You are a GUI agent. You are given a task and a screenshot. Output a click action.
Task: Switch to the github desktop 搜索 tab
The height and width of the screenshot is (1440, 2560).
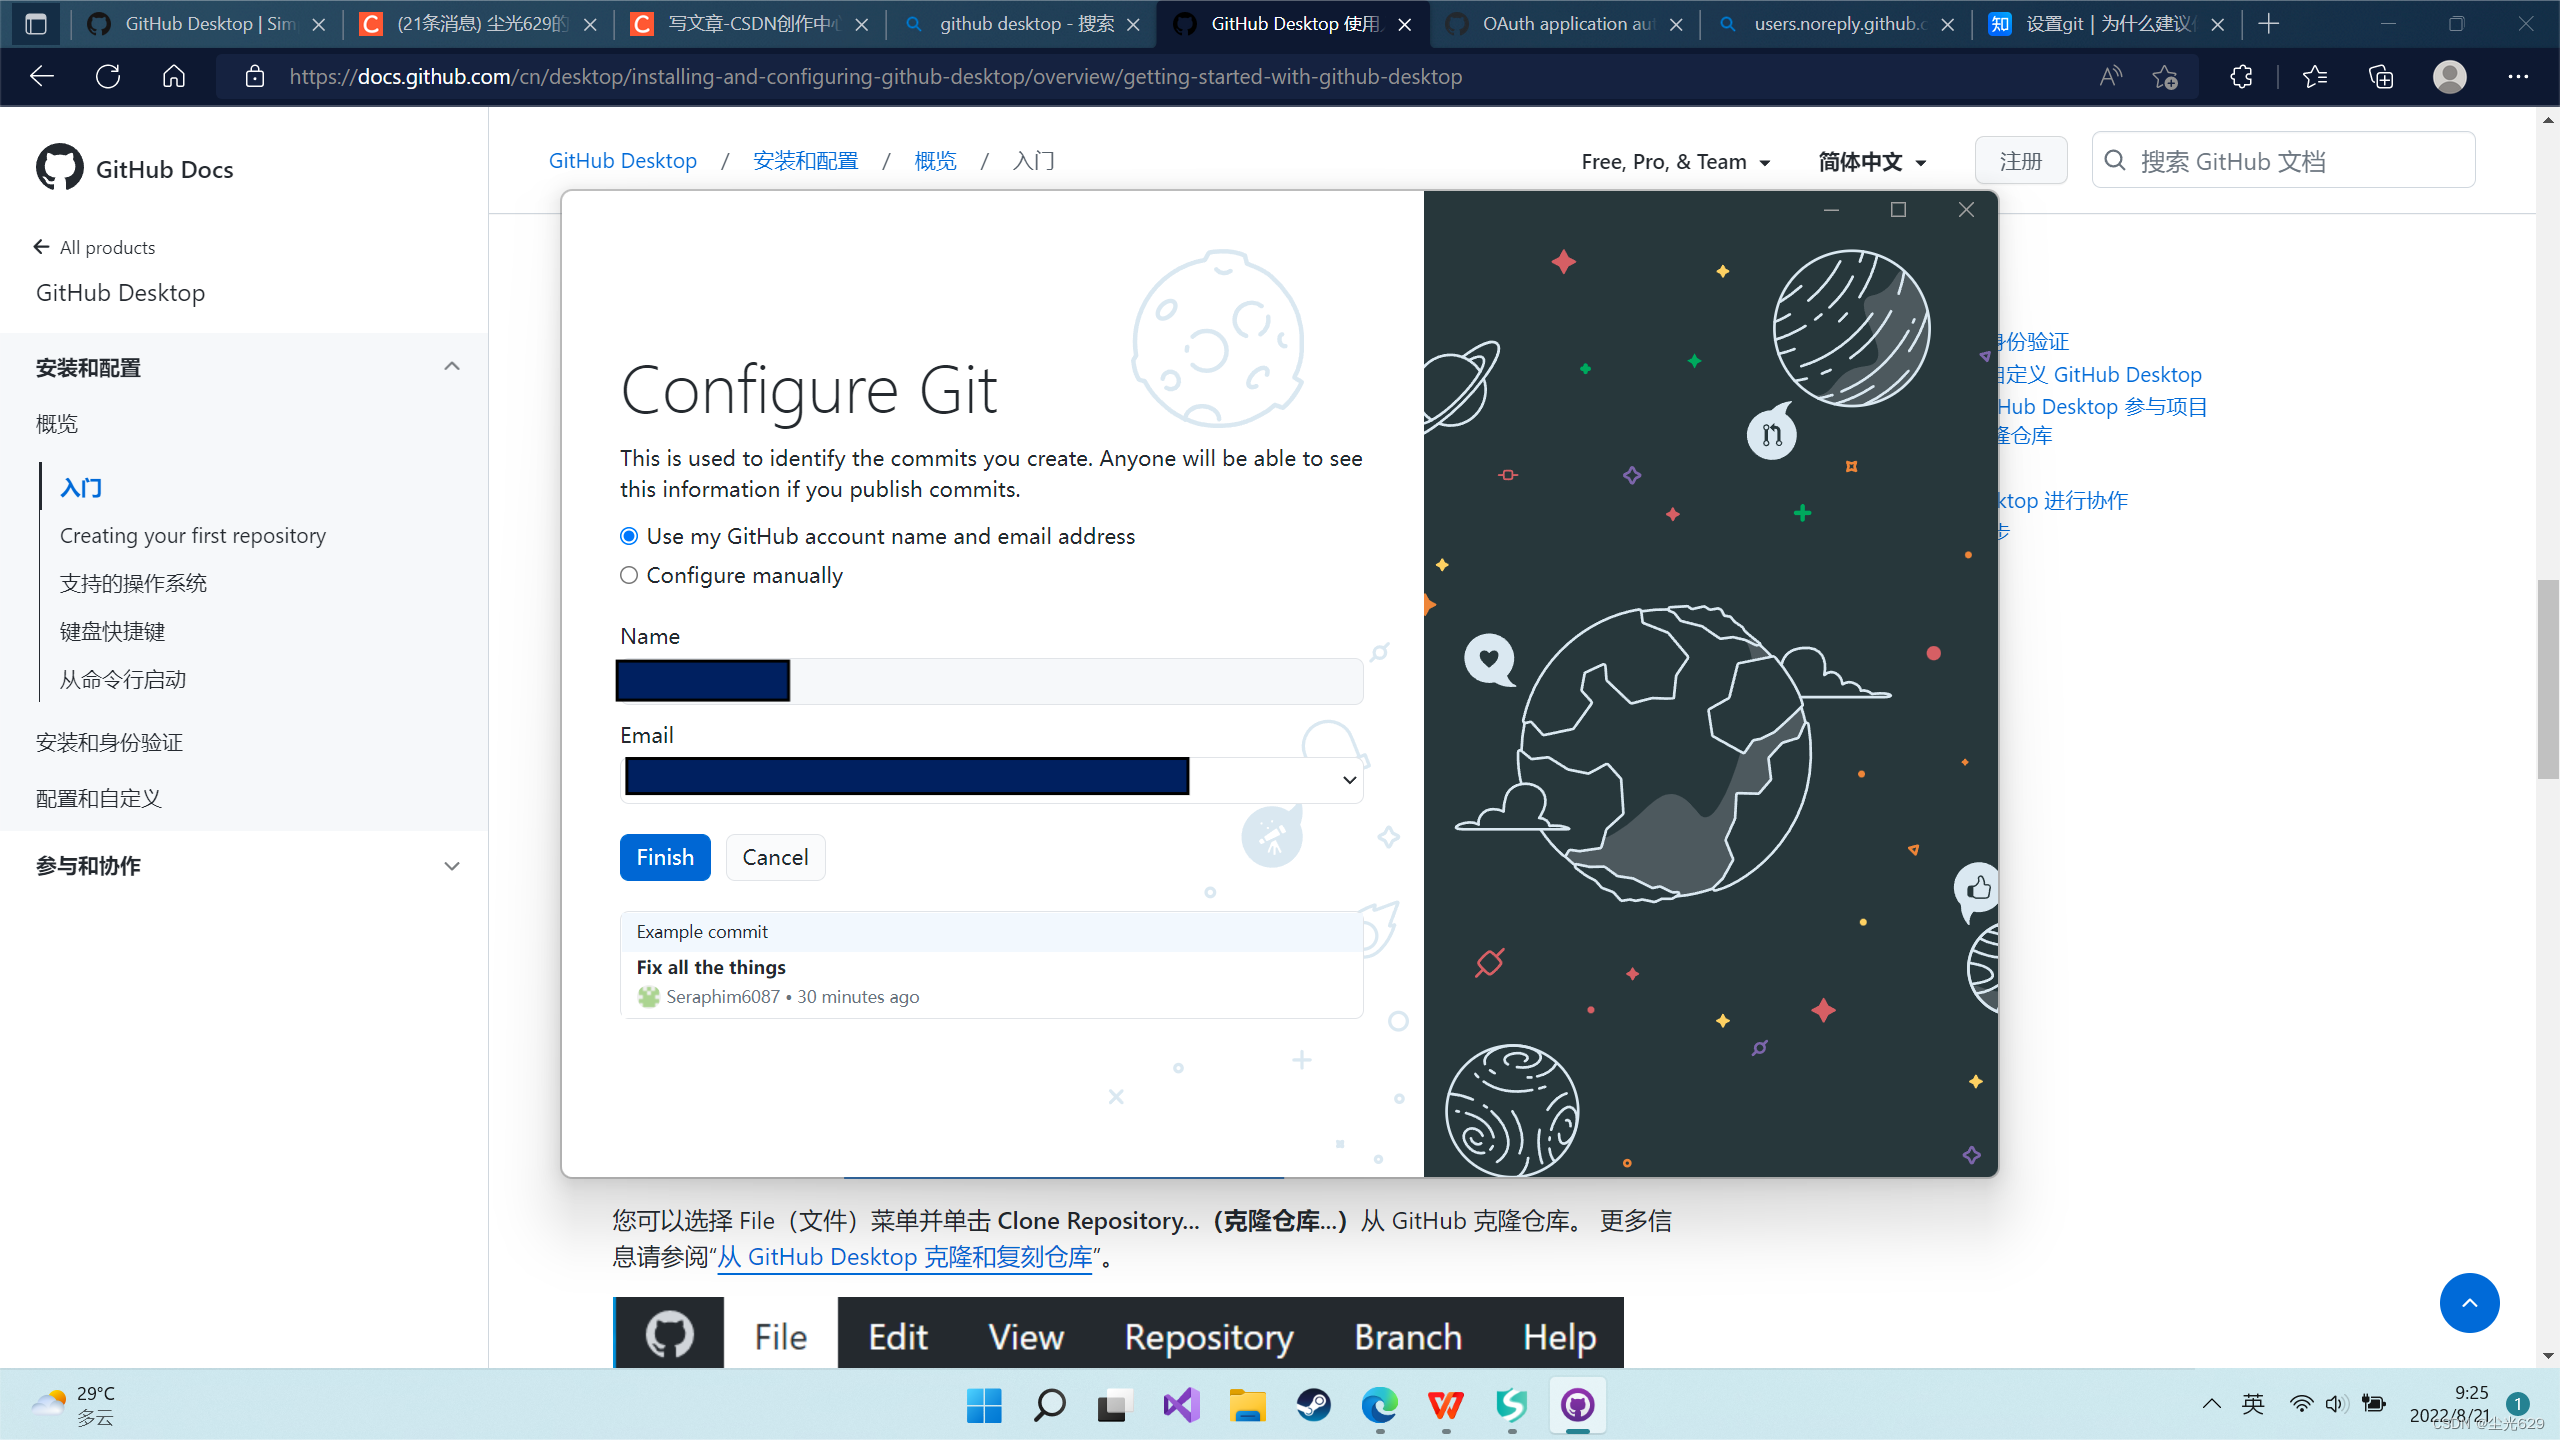(x=1024, y=24)
